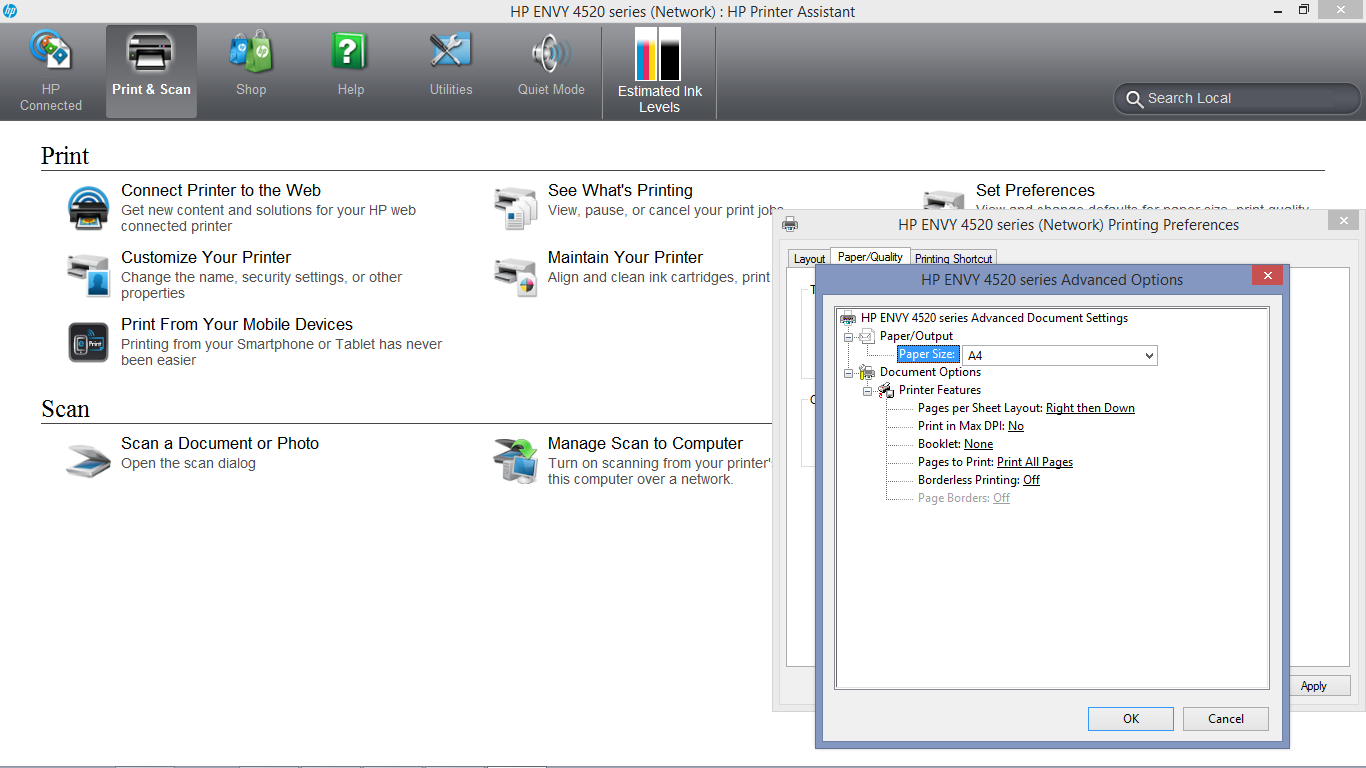Collapse the Document Options tree branch
1366x768 pixels.
[x=849, y=371]
